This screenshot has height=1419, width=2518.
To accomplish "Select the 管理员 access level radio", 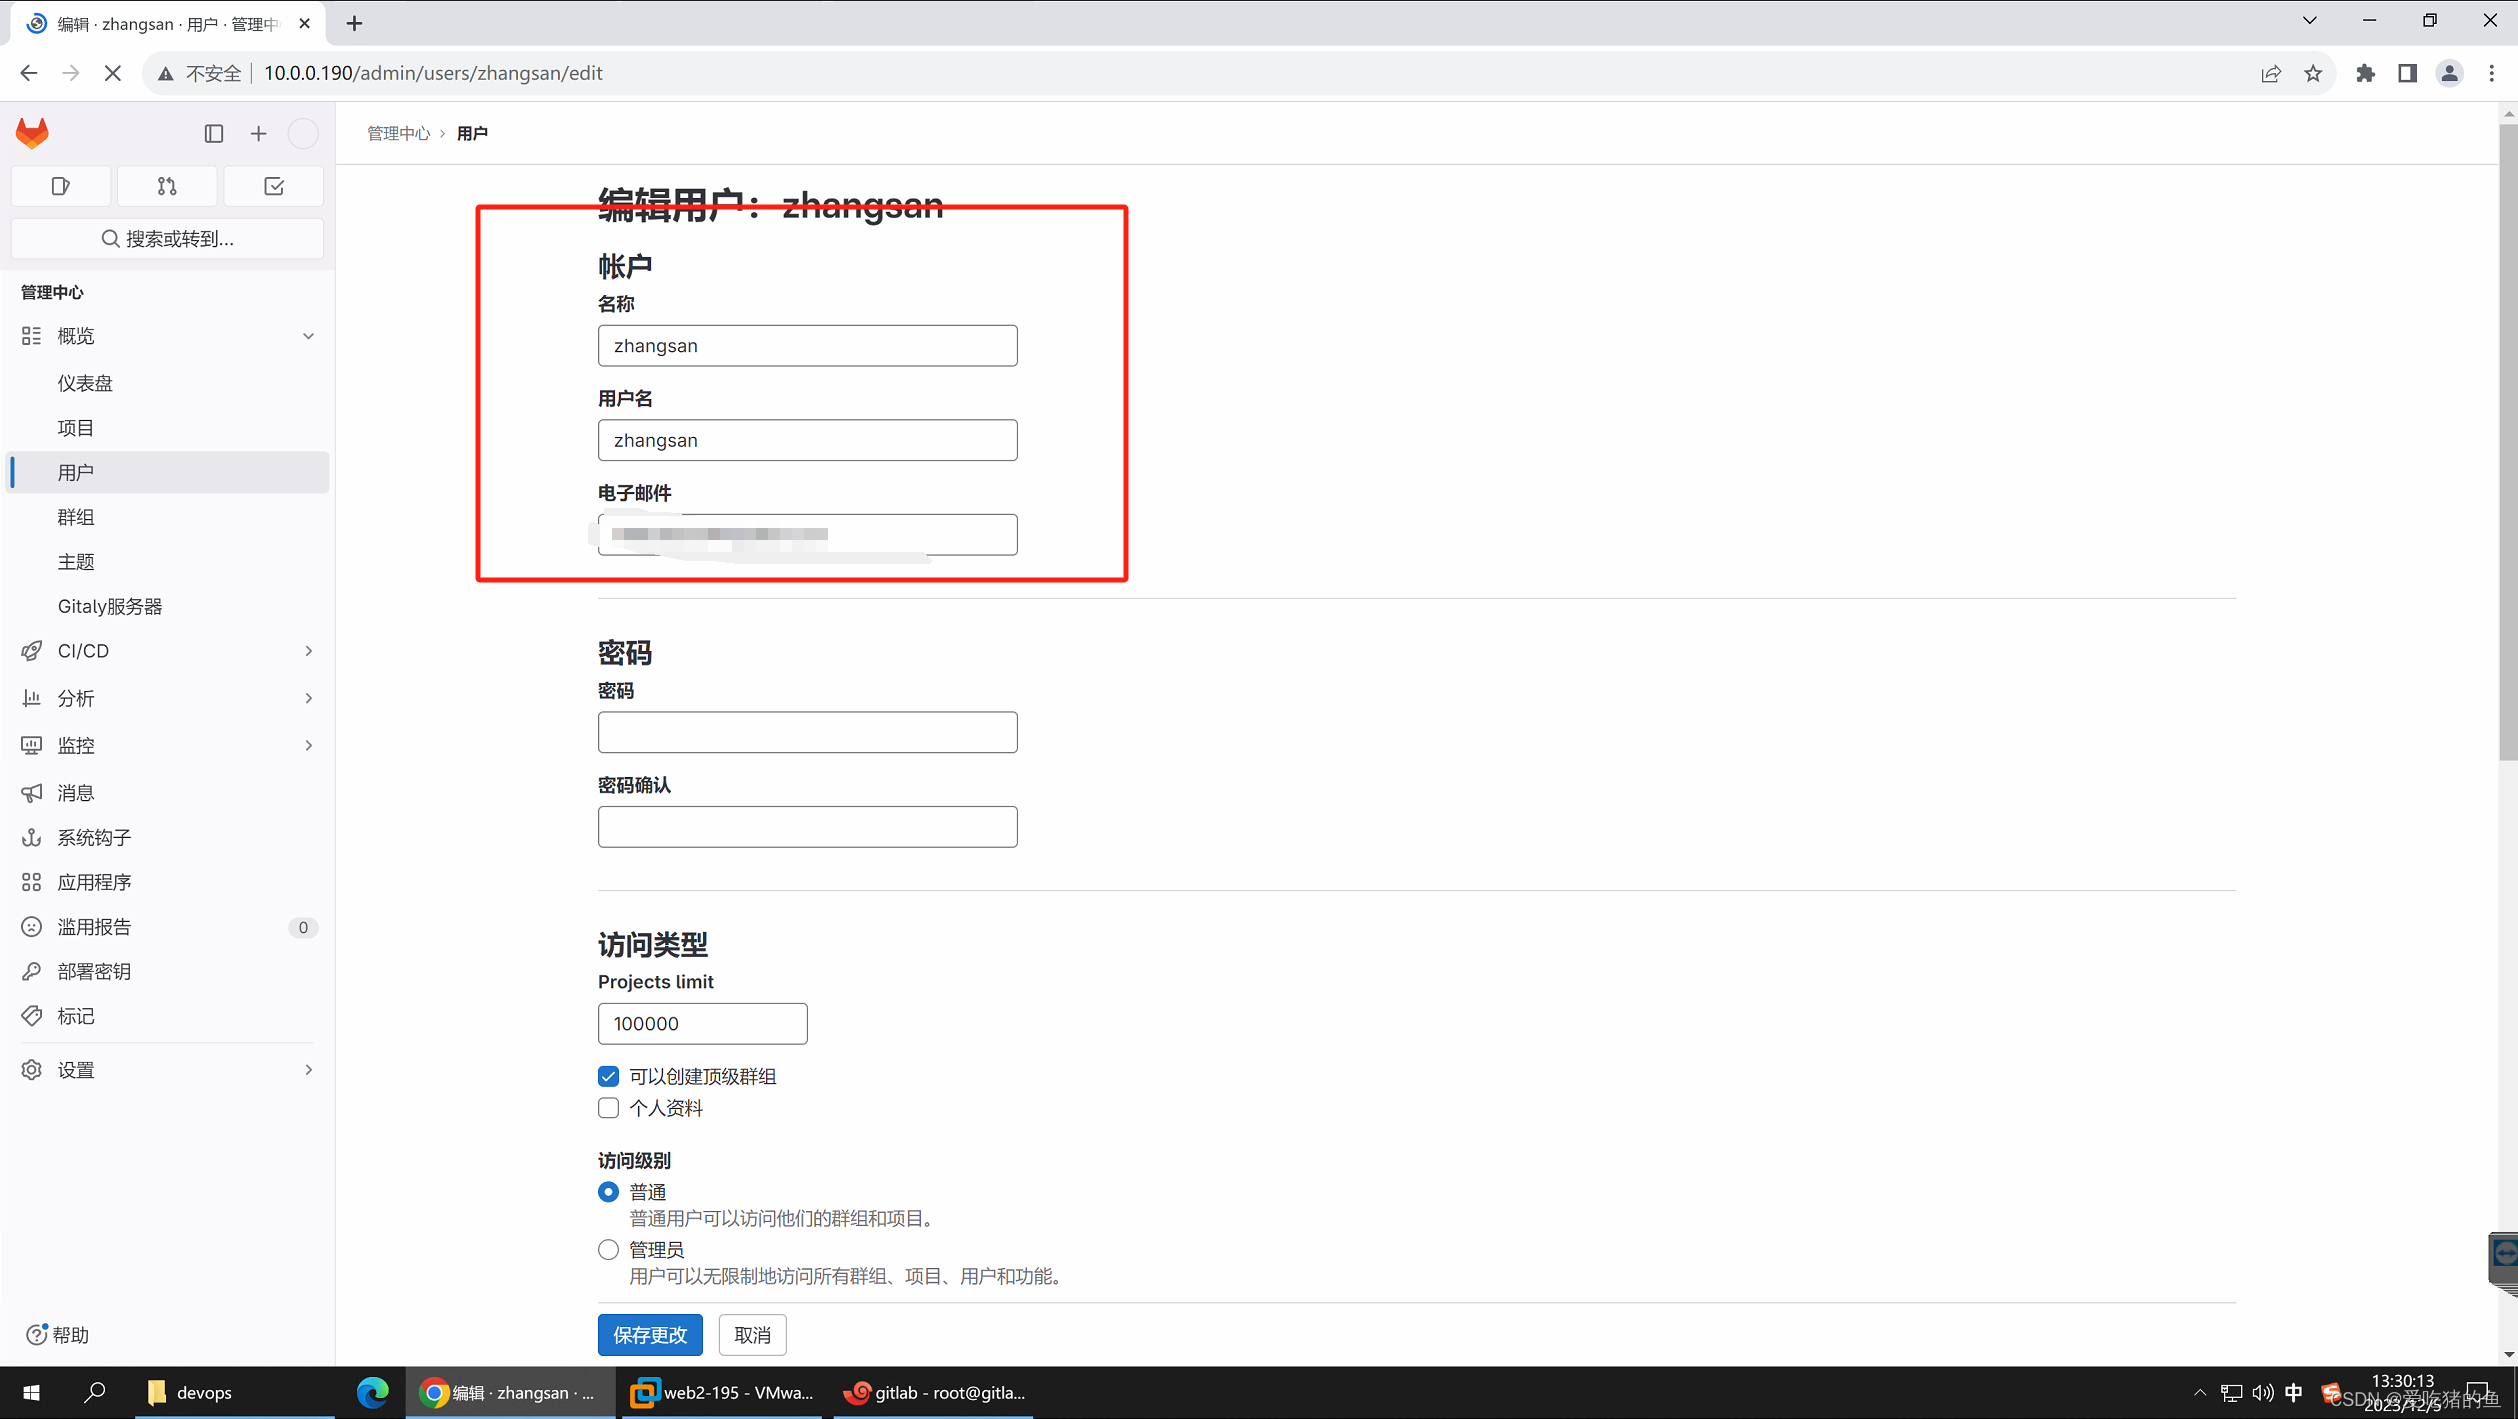I will point(608,1250).
